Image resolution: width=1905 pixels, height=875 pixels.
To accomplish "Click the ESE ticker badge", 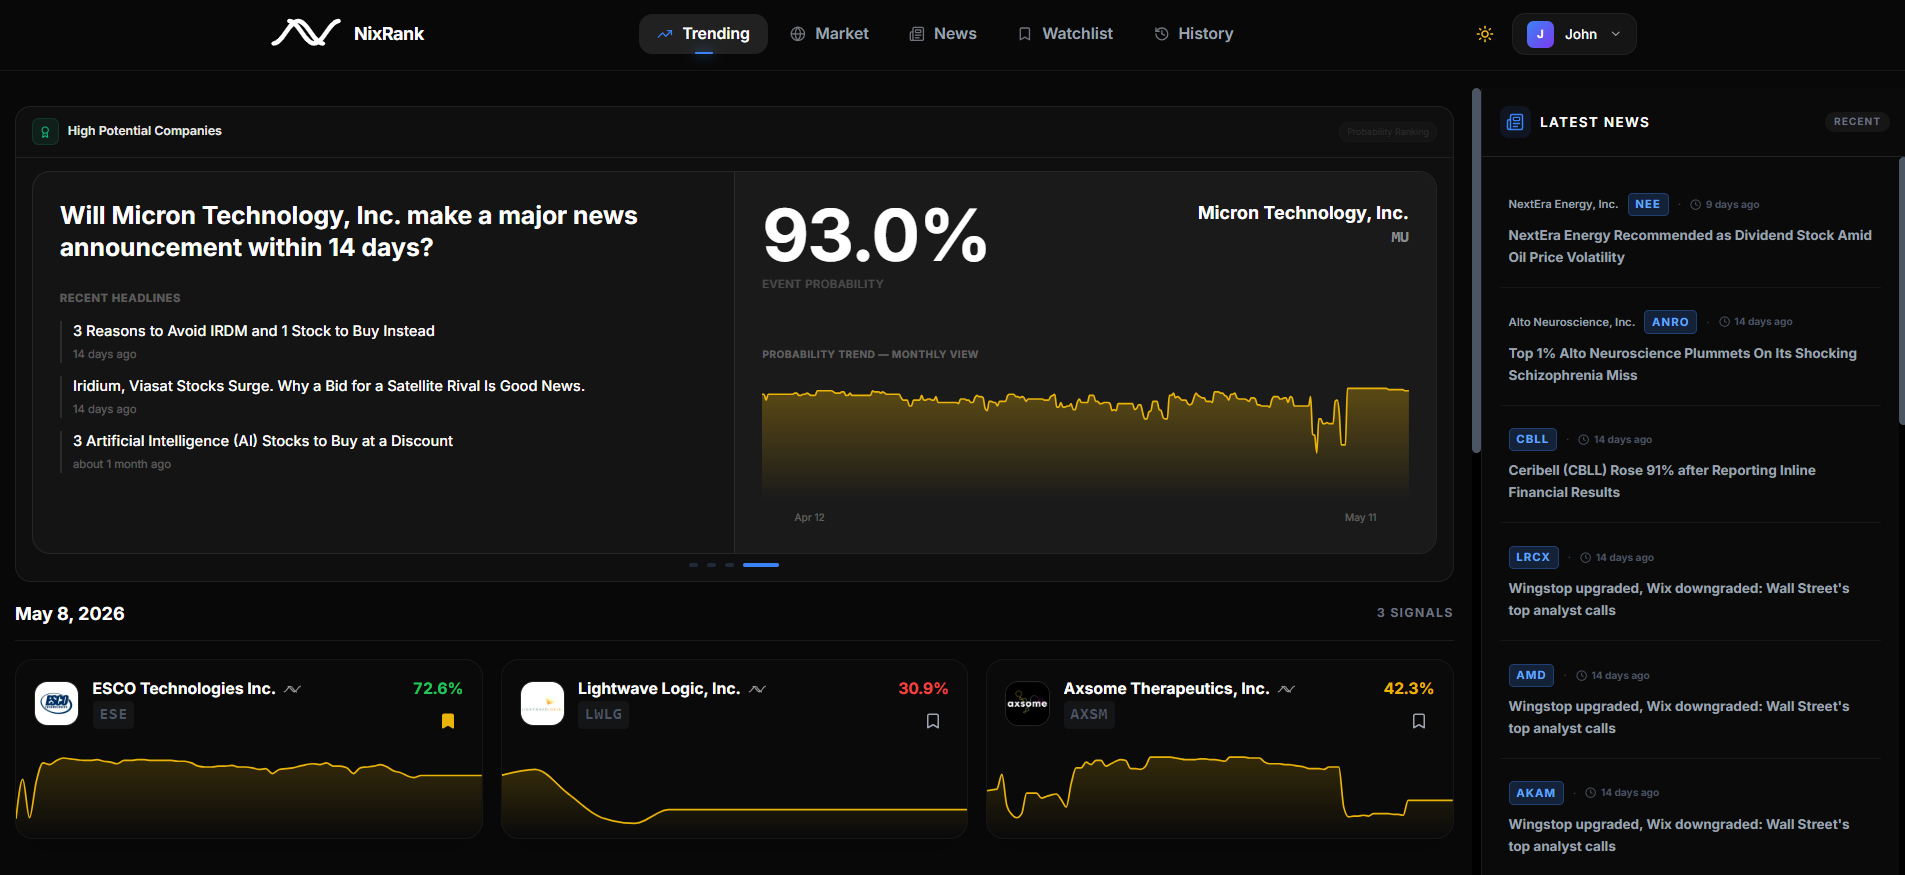I will click(114, 715).
